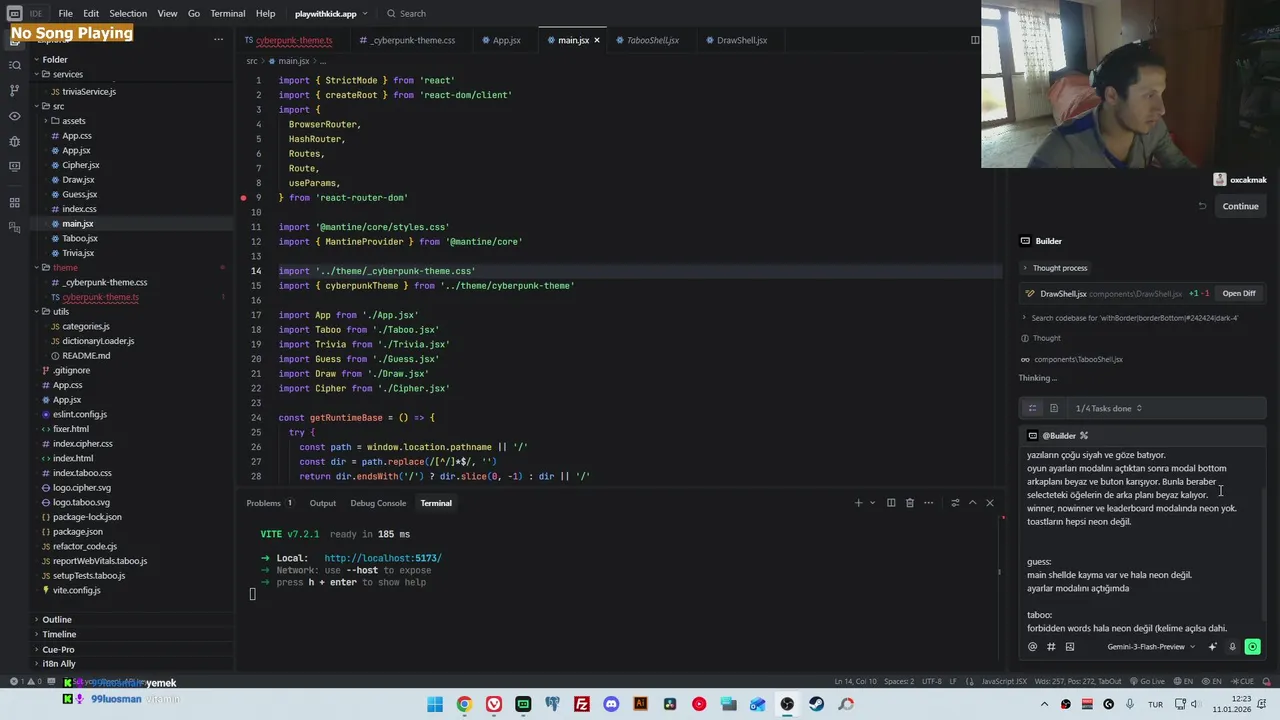Click the undo arrow beside Continue
The image size is (1280, 720).
(x=1202, y=206)
